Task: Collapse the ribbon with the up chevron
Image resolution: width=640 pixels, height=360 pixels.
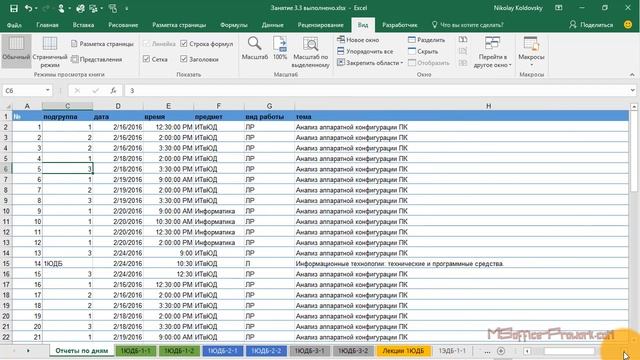Action: pyautogui.click(x=632, y=75)
